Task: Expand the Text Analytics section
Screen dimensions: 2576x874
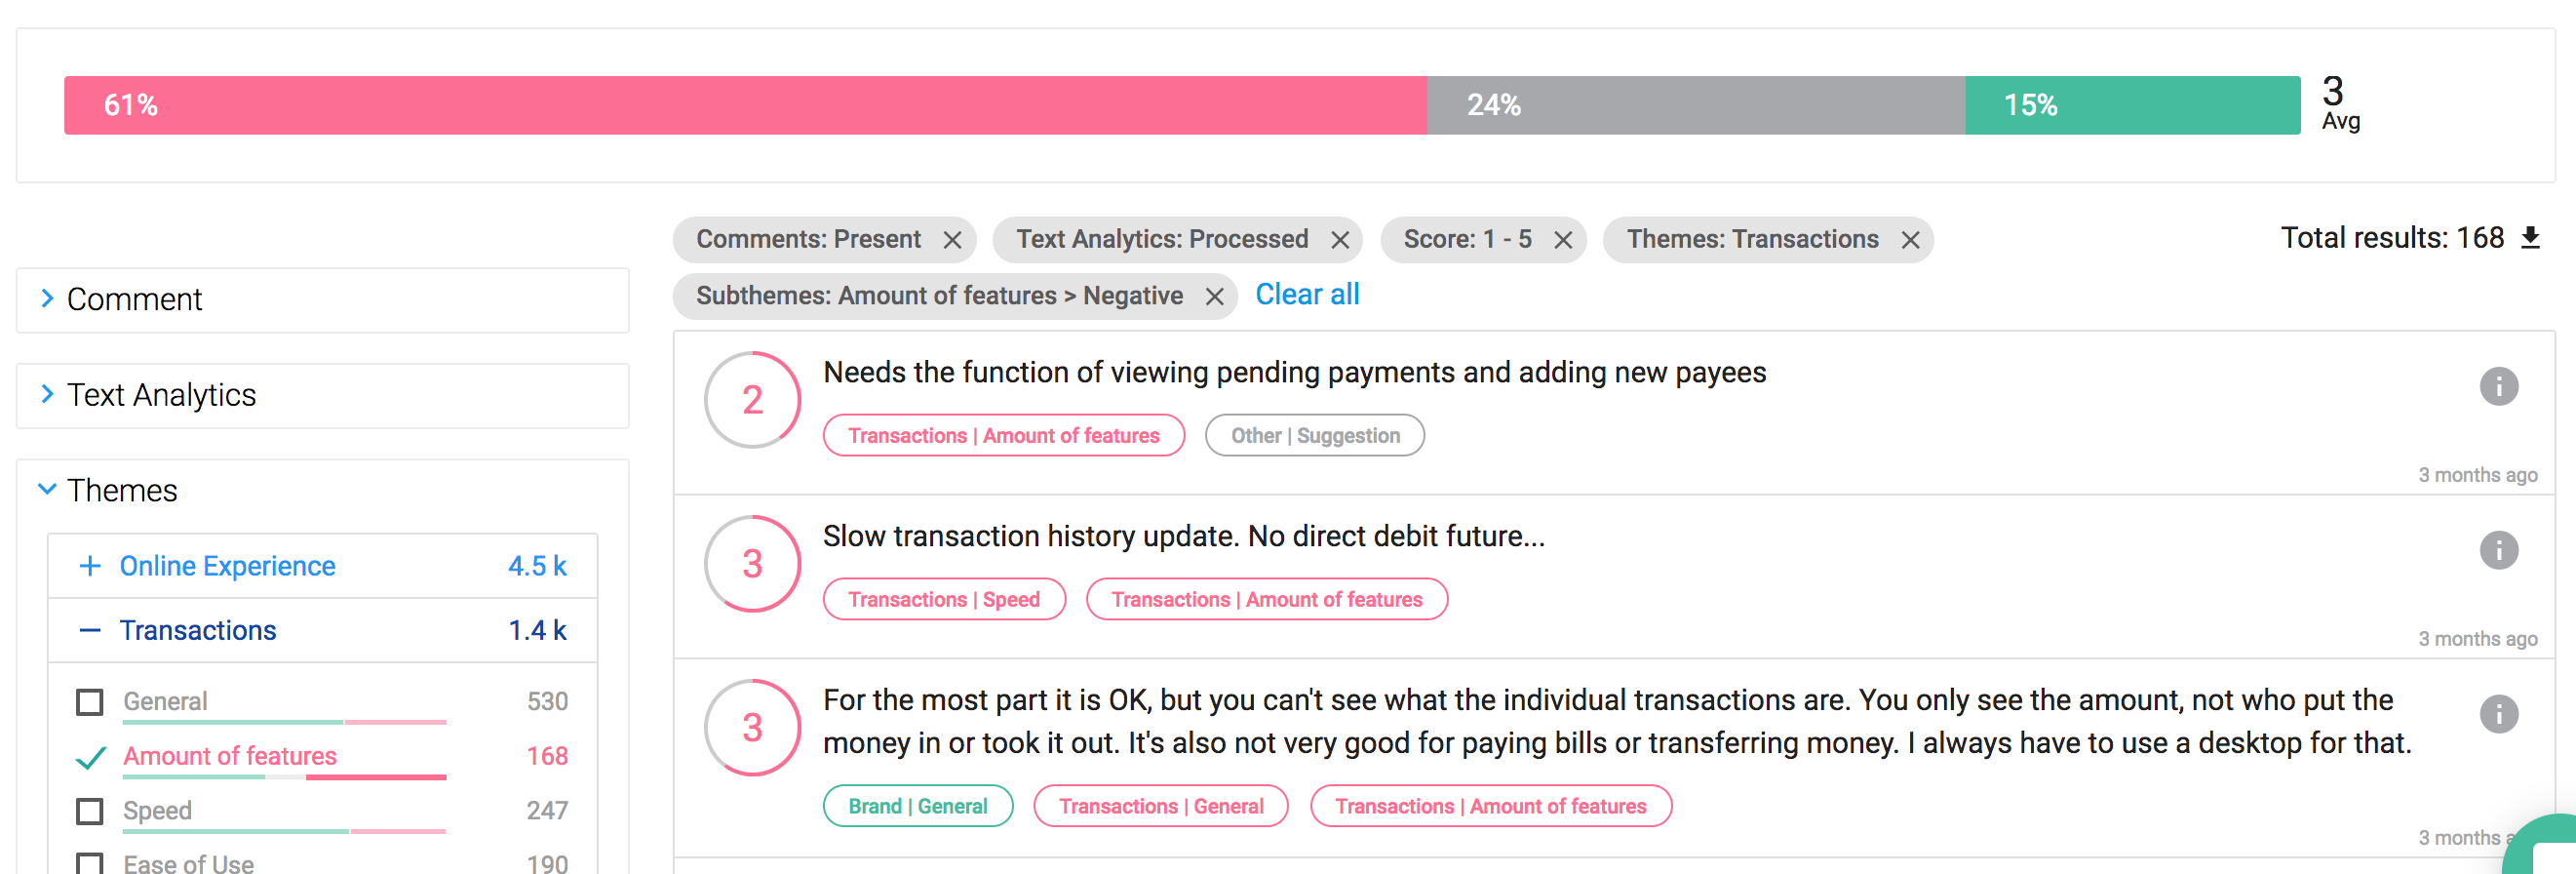Action: [47, 394]
